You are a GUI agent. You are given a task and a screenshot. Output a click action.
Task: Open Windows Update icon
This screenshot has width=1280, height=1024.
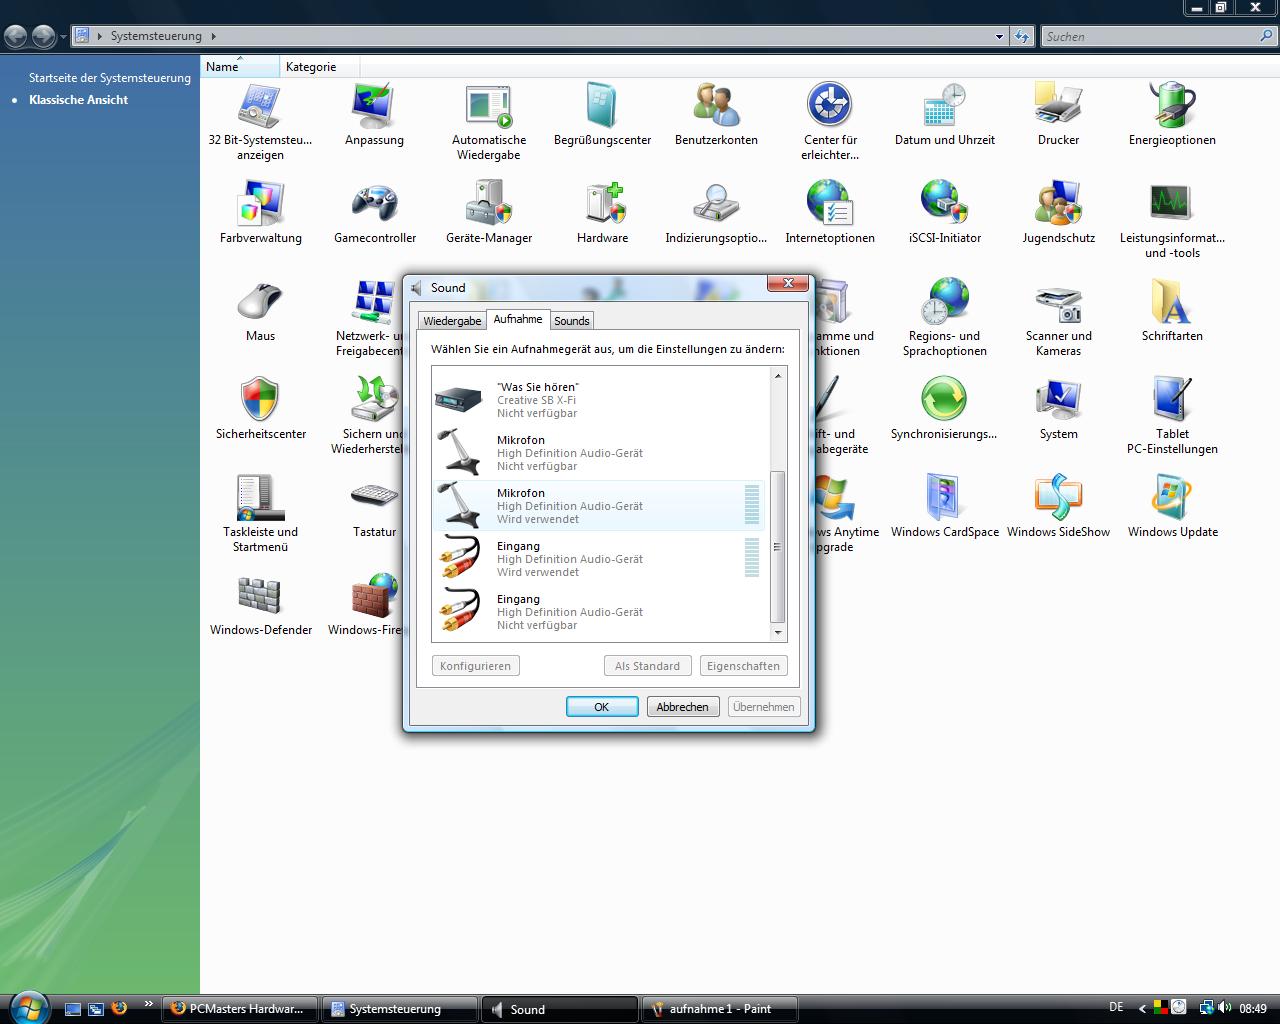coord(1172,506)
